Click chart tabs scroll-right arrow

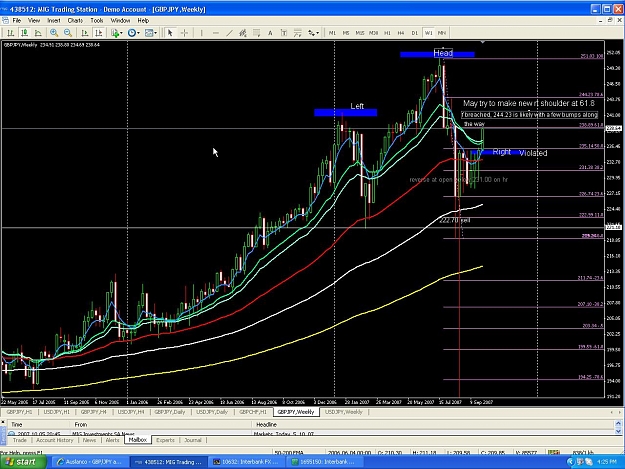(x=620, y=412)
